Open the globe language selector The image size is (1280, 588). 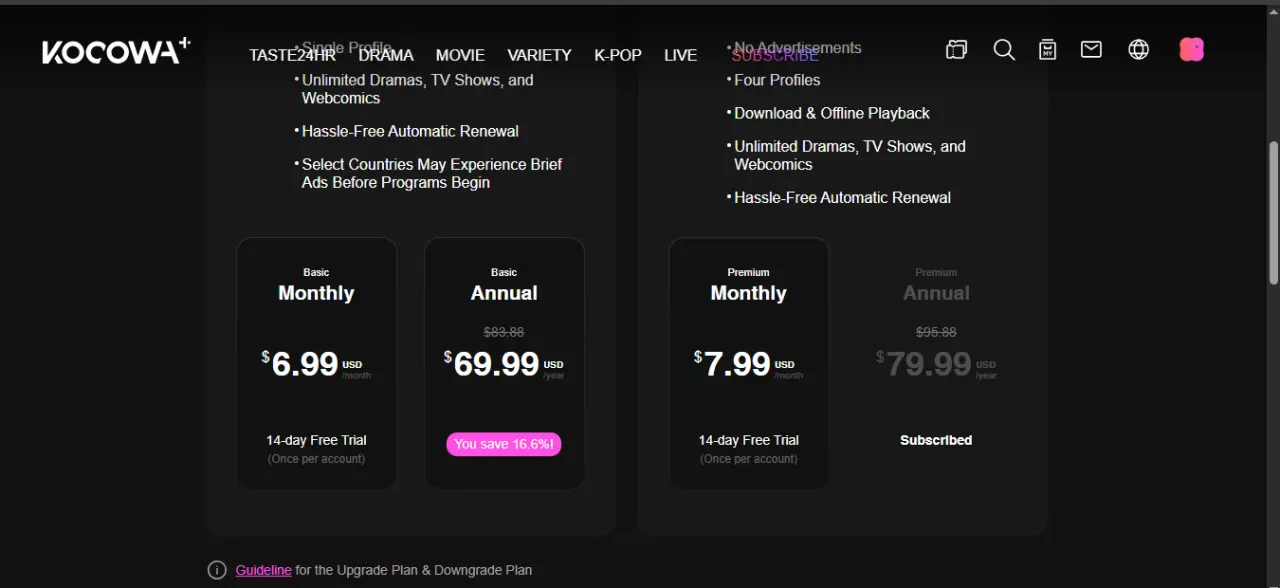1138,49
